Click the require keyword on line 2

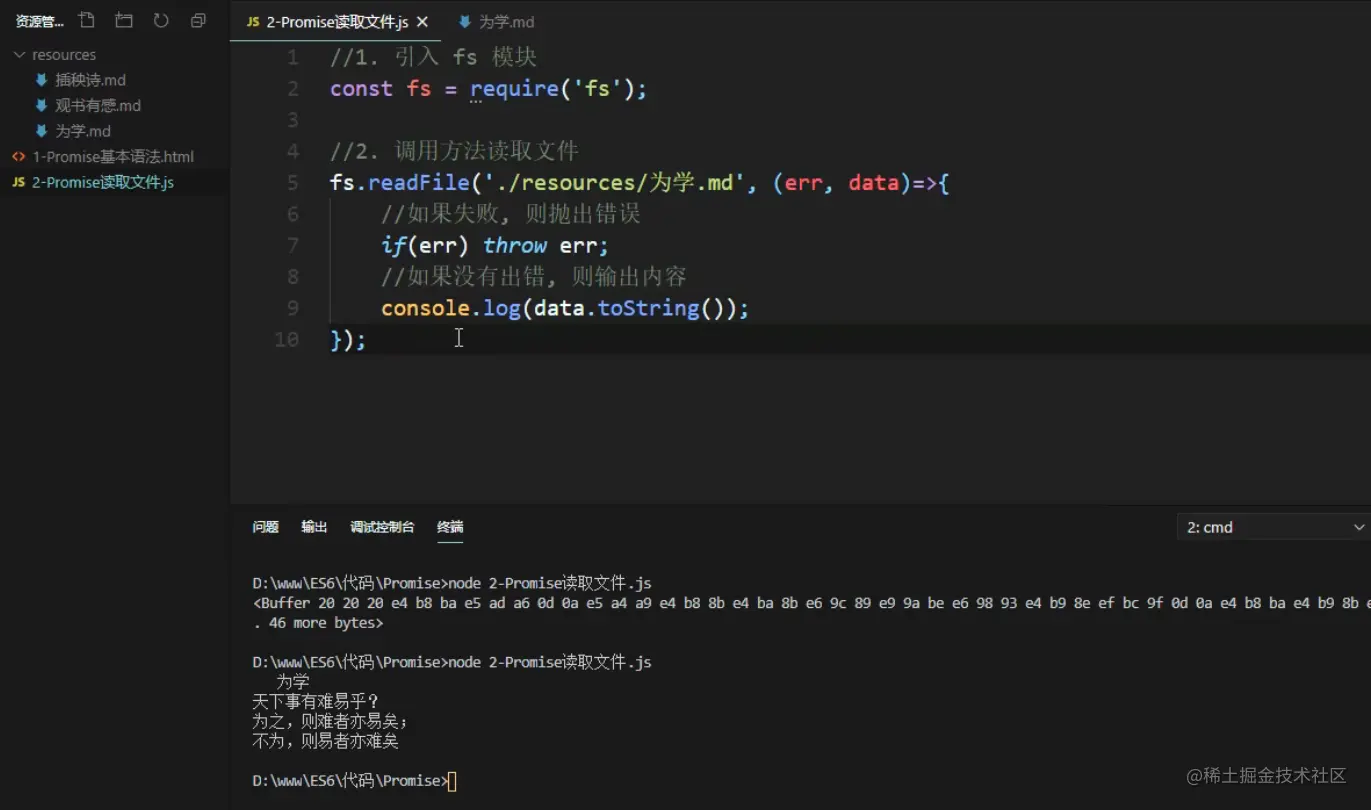(514, 89)
